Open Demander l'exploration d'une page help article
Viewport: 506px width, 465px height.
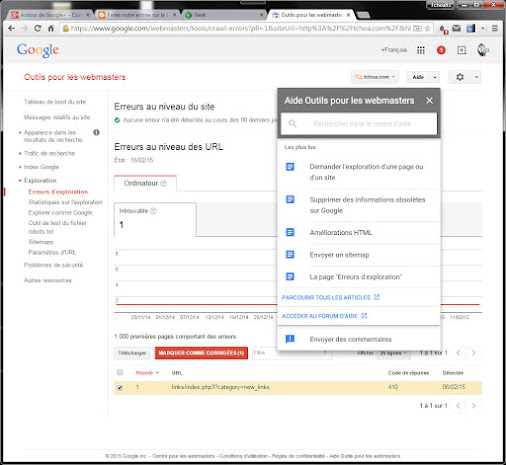[366, 172]
